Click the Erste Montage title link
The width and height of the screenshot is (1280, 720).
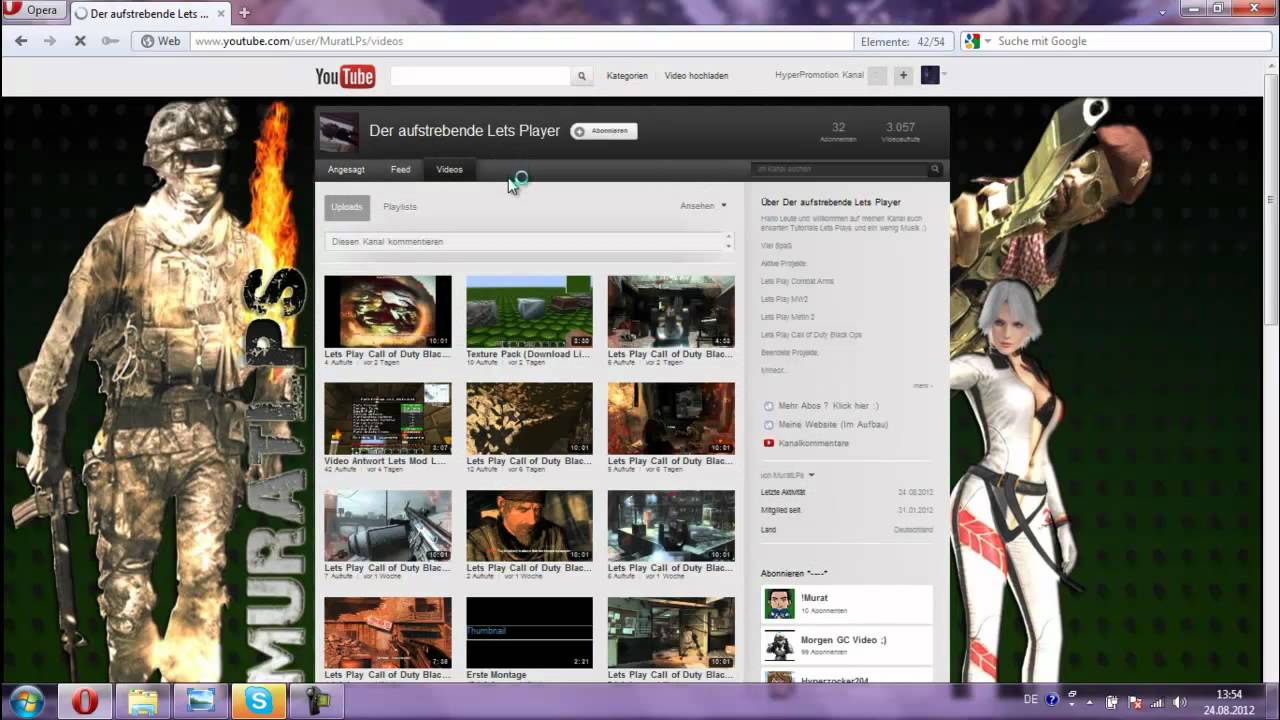click(x=496, y=675)
